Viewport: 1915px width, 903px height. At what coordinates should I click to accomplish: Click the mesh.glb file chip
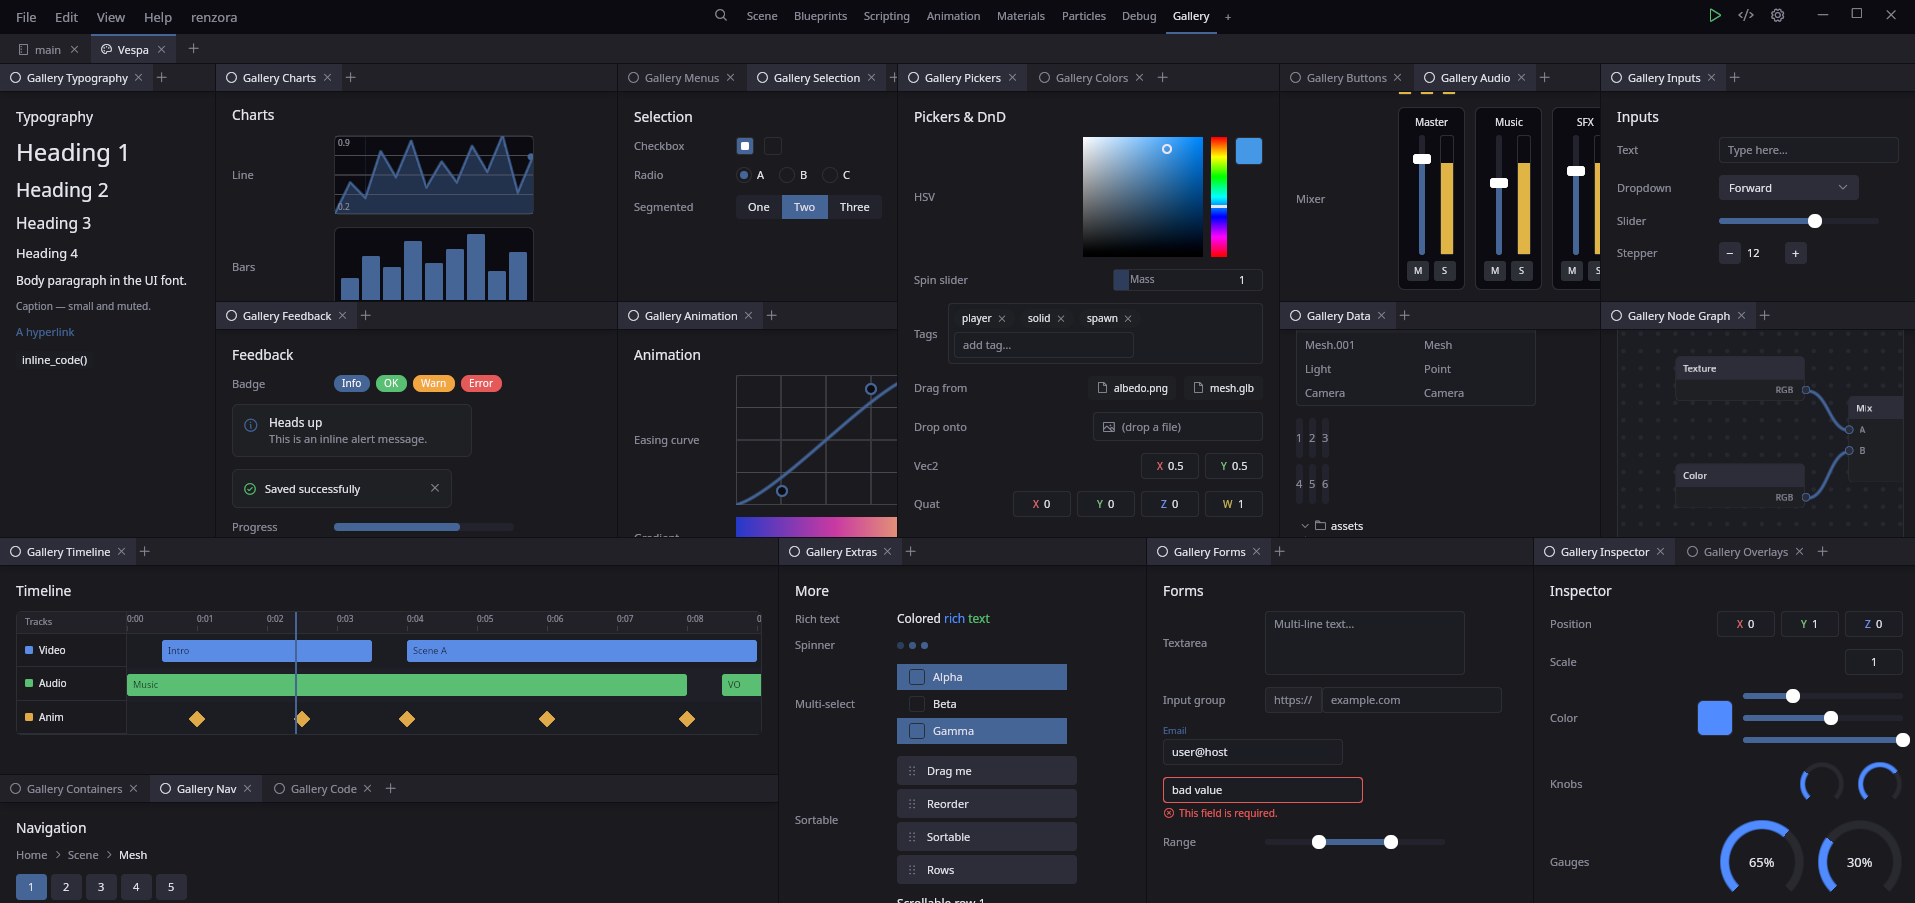[1223, 388]
